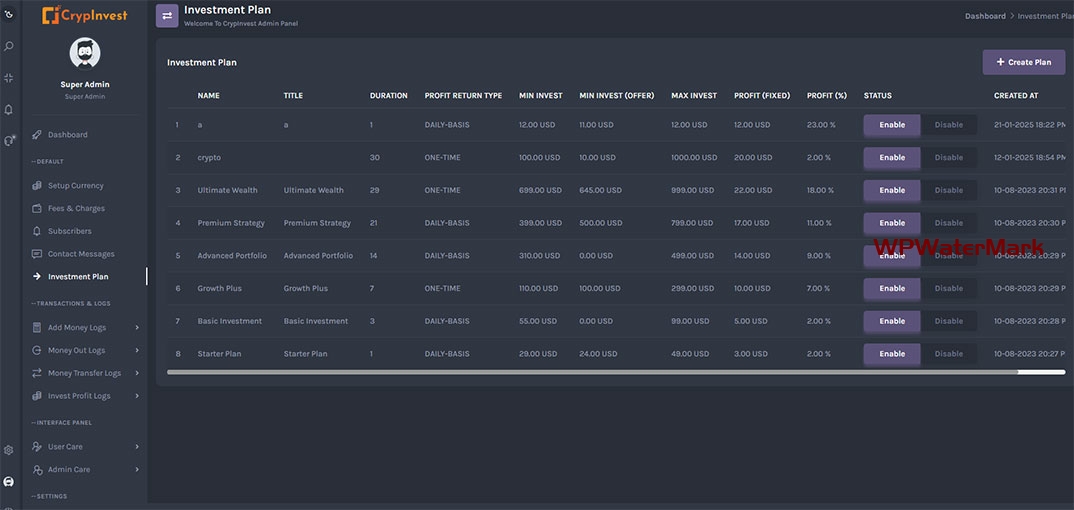Expand the Add Money Logs submenu
Screen dimensions: 1074x510
(x=137, y=328)
